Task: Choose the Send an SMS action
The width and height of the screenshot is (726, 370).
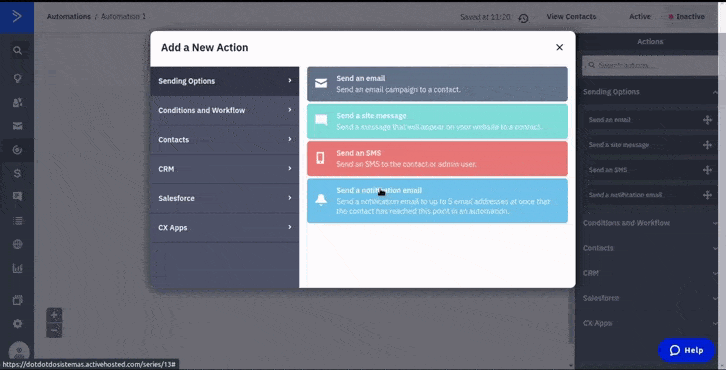Action: click(437, 158)
